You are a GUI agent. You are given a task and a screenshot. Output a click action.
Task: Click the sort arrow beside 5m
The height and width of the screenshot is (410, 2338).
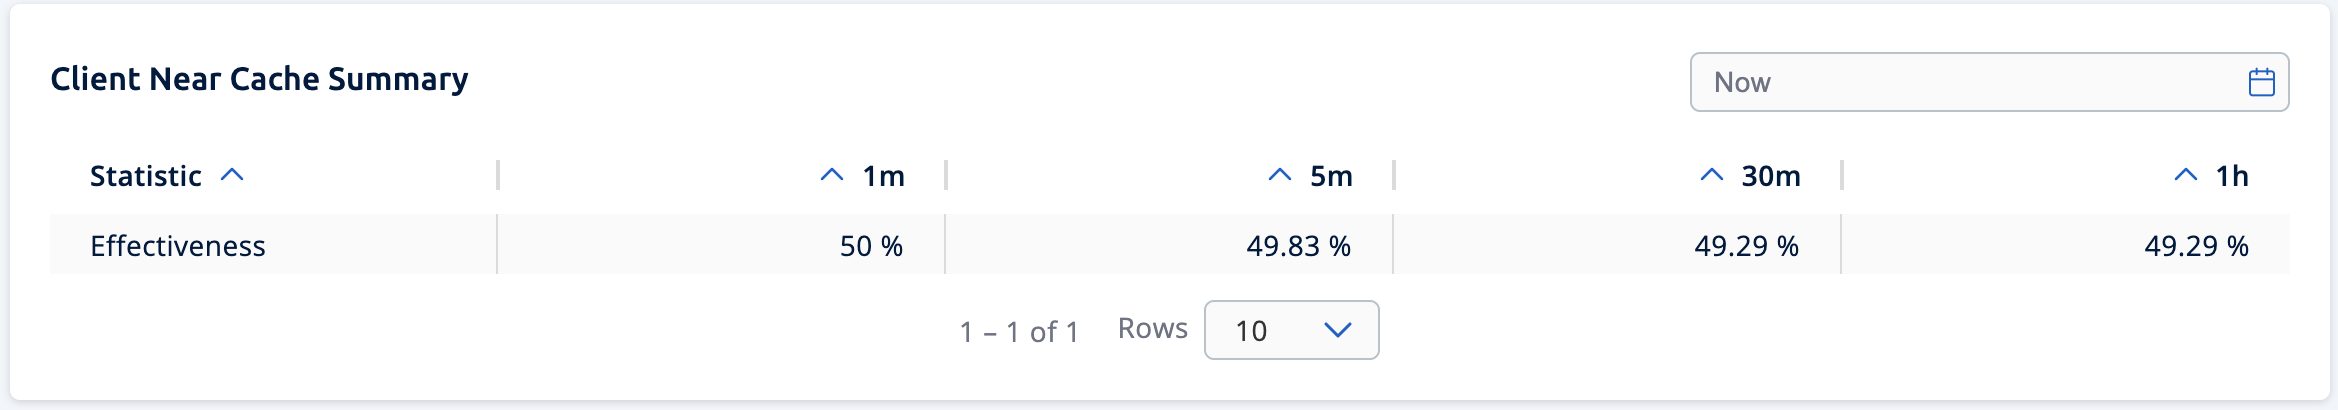click(x=1279, y=175)
